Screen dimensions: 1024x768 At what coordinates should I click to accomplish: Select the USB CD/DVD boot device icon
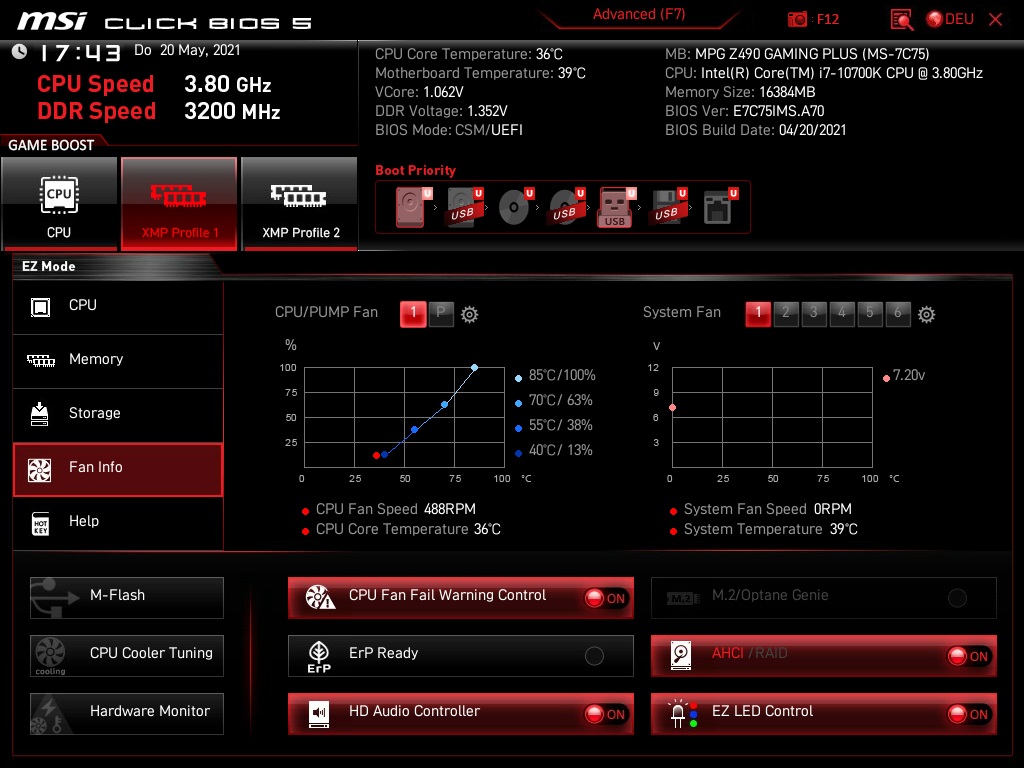point(566,207)
